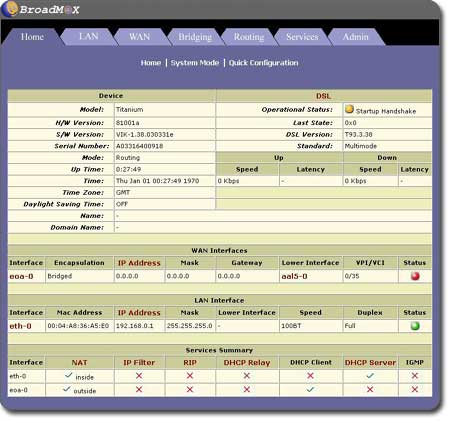The height and width of the screenshot is (421, 450).
Task: Click WAN Interfaces IP Address header link
Action: [139, 263]
